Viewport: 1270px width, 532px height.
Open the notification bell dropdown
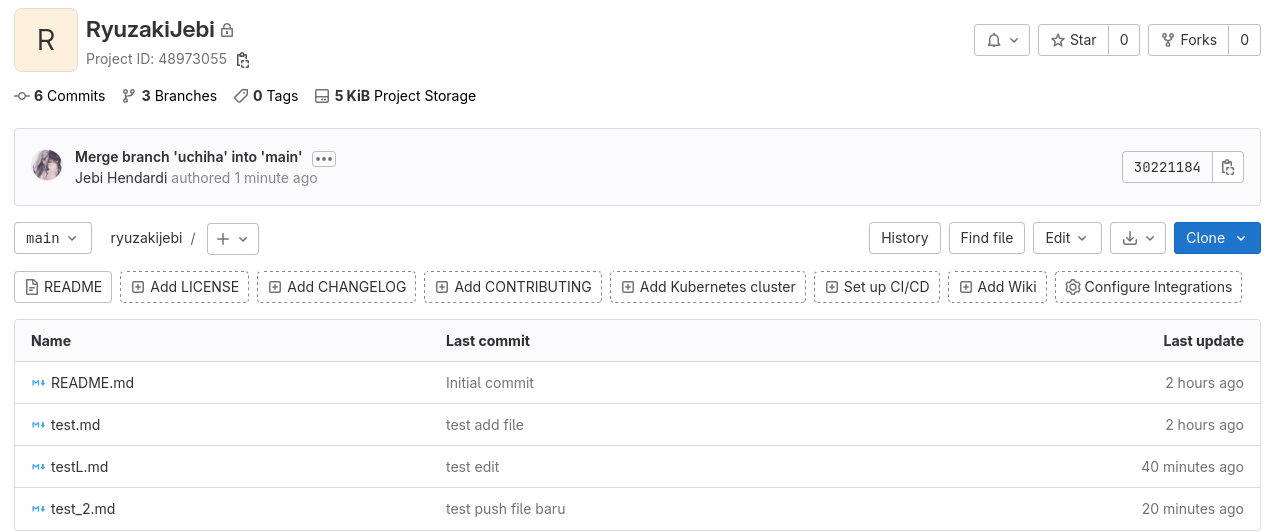(x=1002, y=40)
